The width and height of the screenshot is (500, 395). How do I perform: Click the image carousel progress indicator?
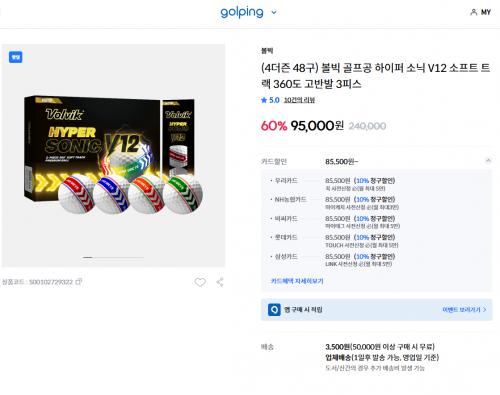click(113, 257)
